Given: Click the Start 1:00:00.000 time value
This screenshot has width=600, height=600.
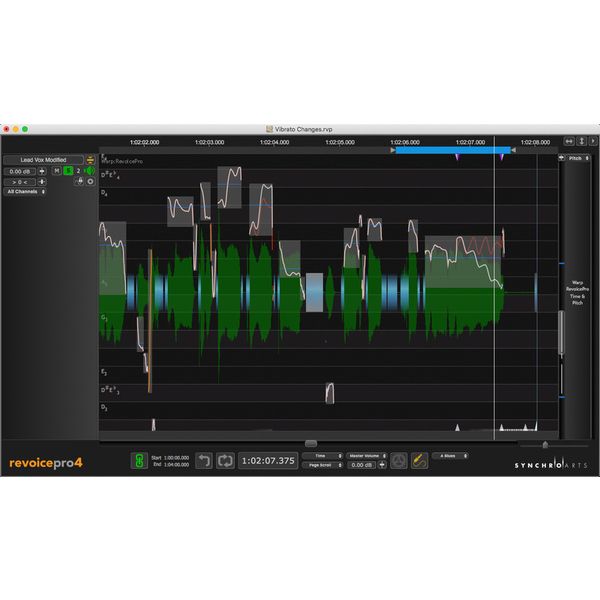Looking at the screenshot, I should (x=176, y=458).
